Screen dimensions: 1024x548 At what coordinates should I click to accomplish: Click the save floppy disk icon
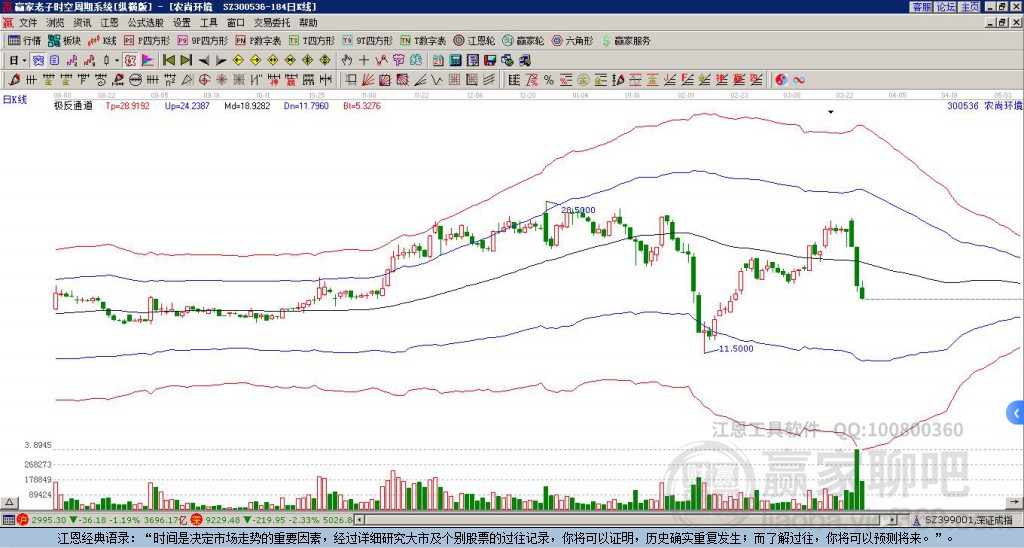pyautogui.click(x=490, y=61)
